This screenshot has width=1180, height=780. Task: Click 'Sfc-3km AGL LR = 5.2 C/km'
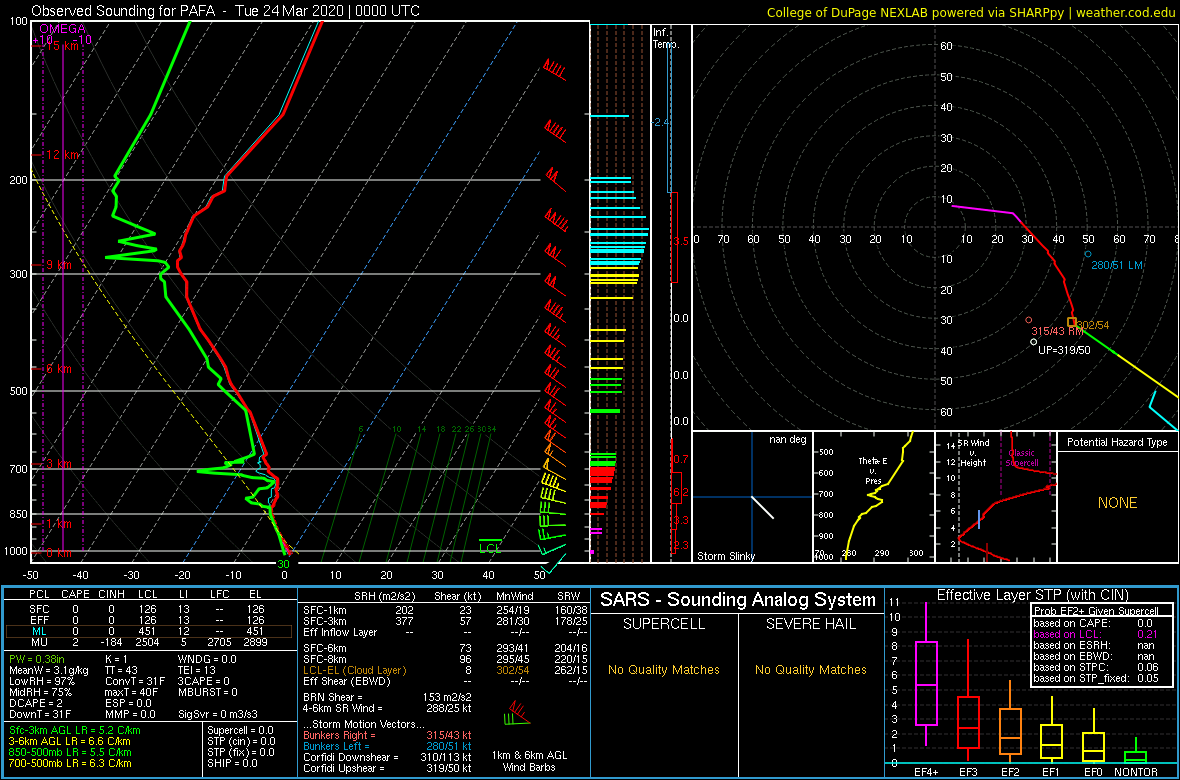[75, 730]
